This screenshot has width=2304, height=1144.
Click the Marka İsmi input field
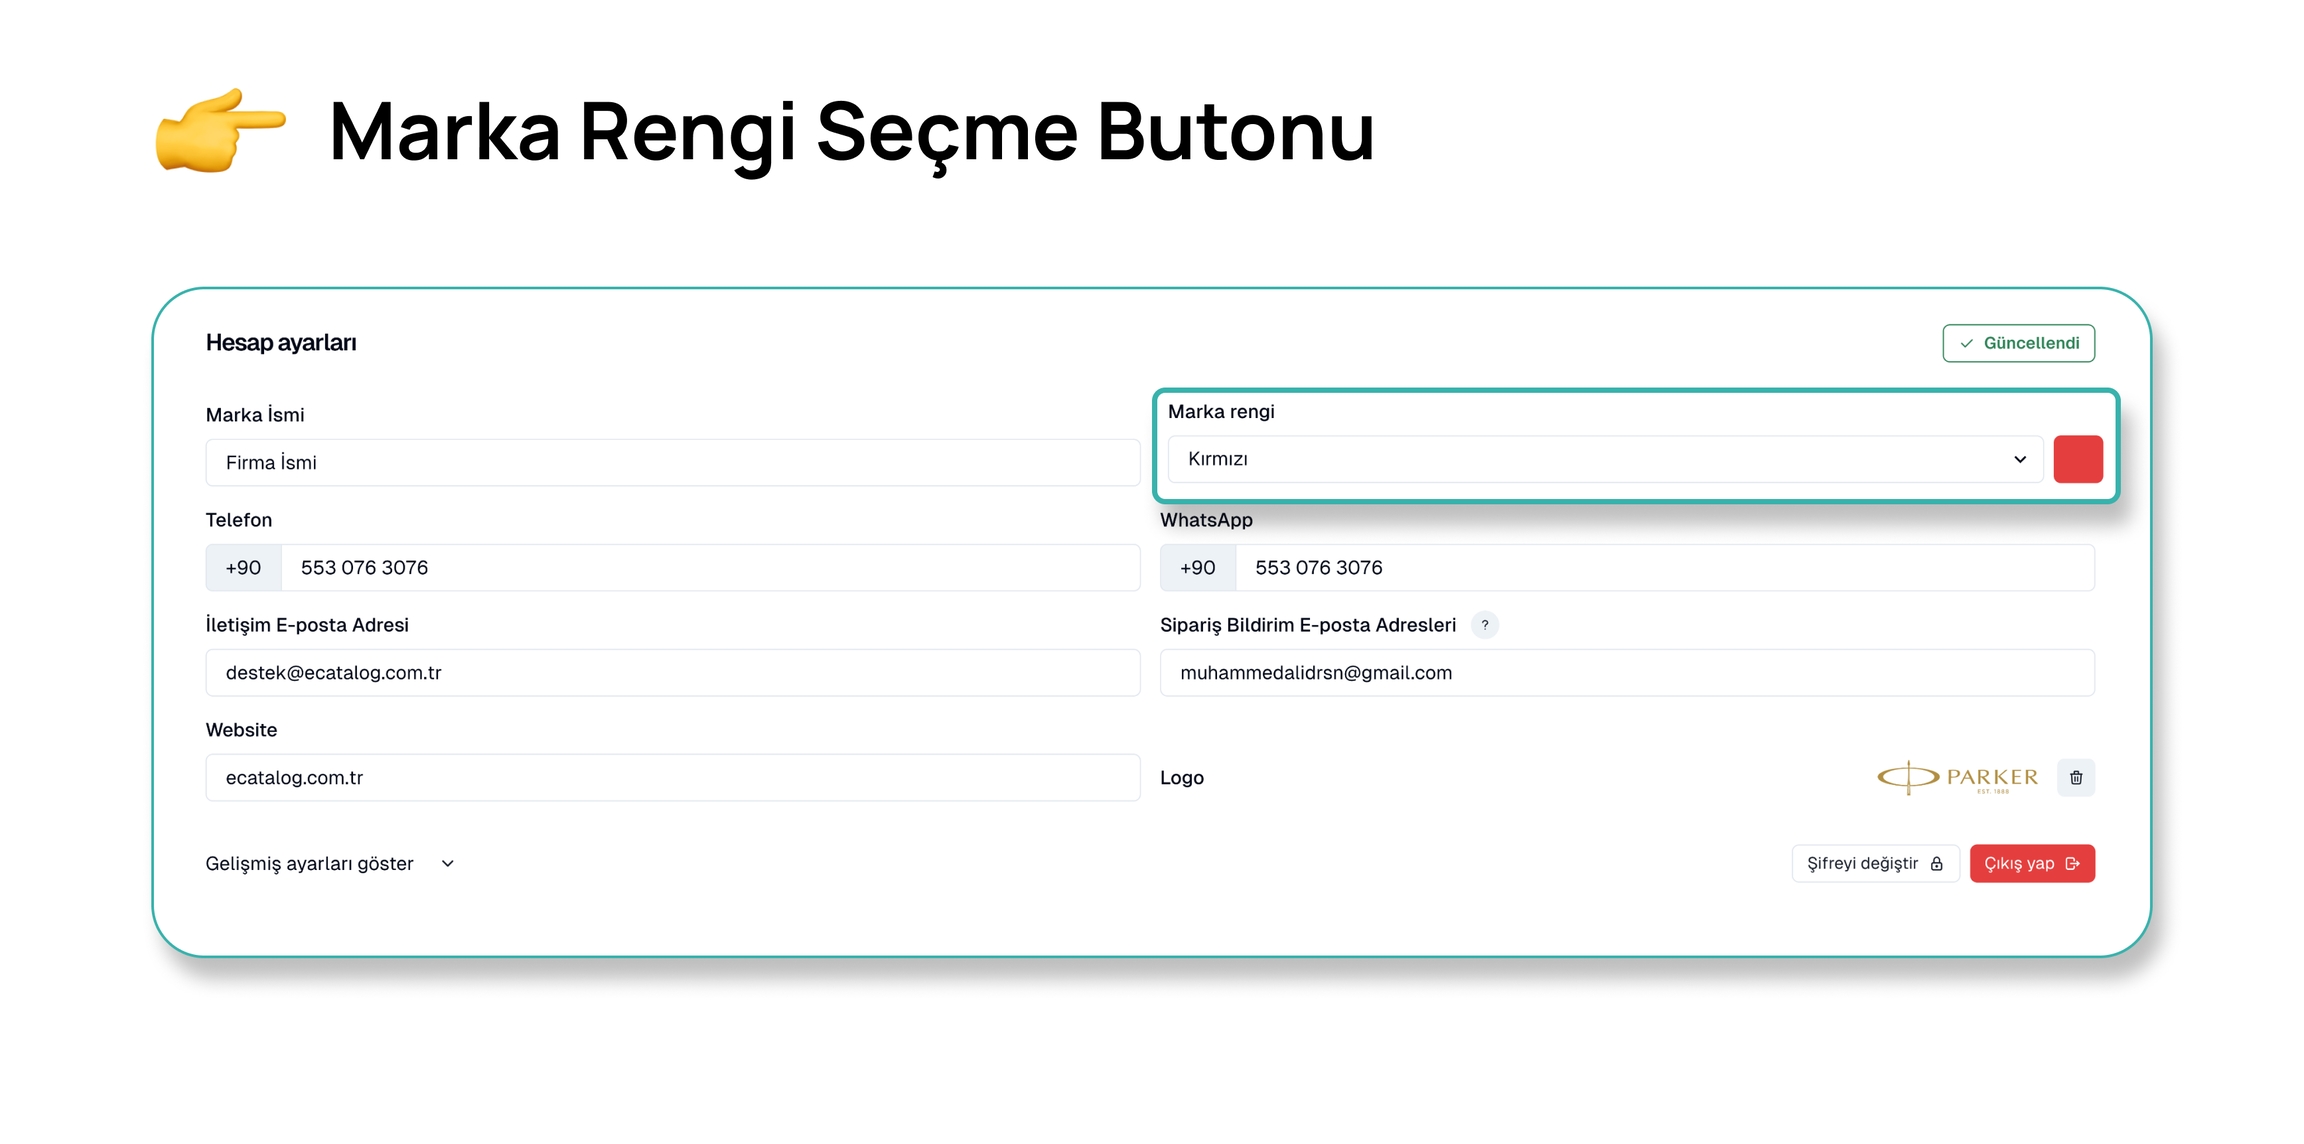coord(672,463)
